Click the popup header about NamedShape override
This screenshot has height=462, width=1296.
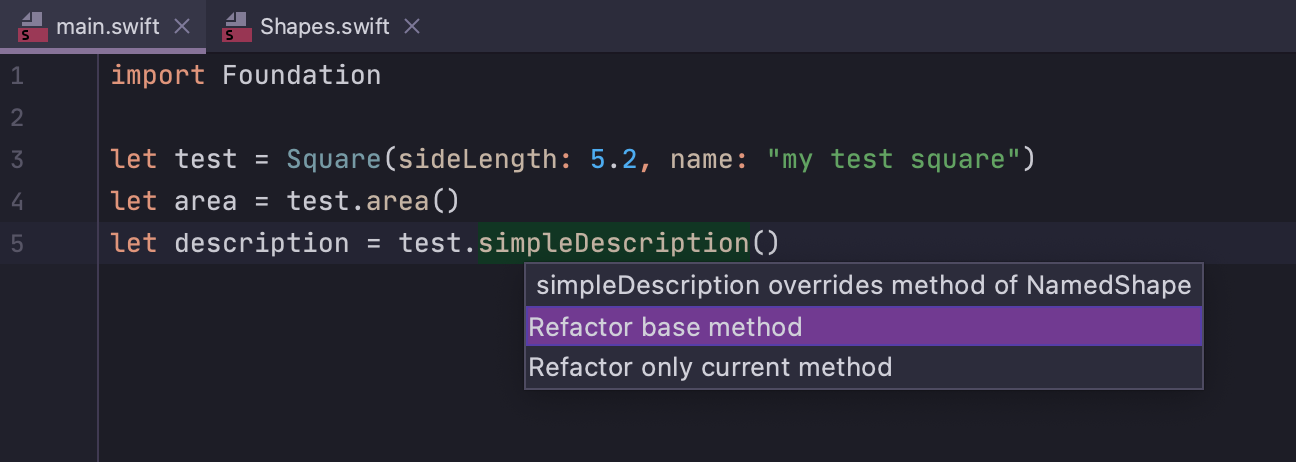pos(864,286)
